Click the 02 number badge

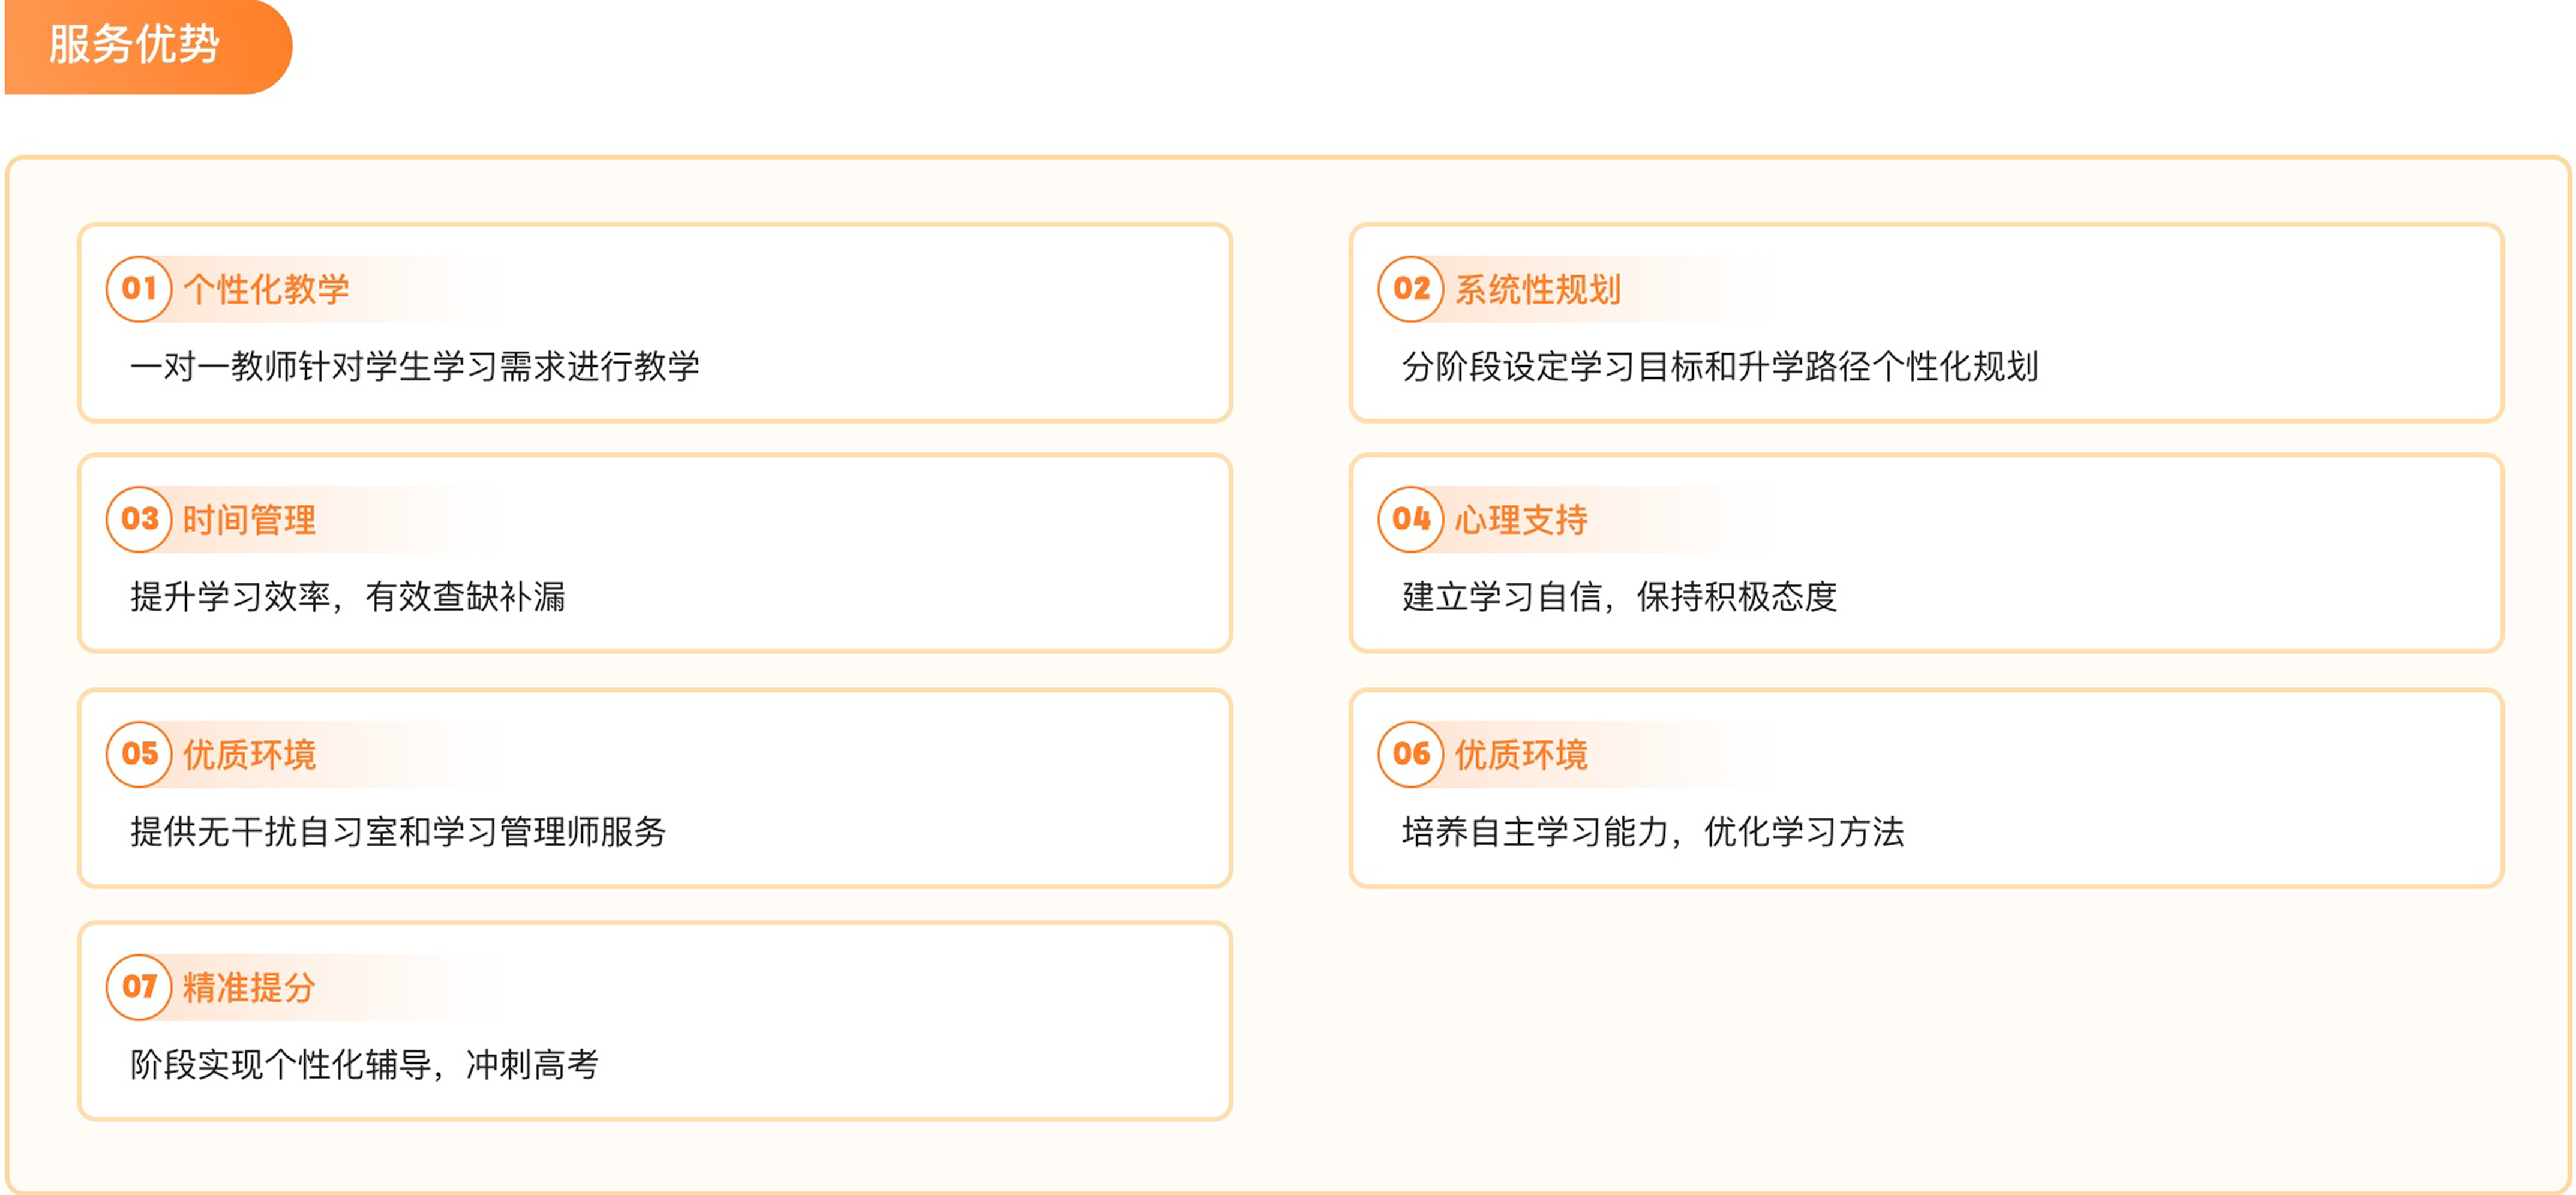[1411, 289]
